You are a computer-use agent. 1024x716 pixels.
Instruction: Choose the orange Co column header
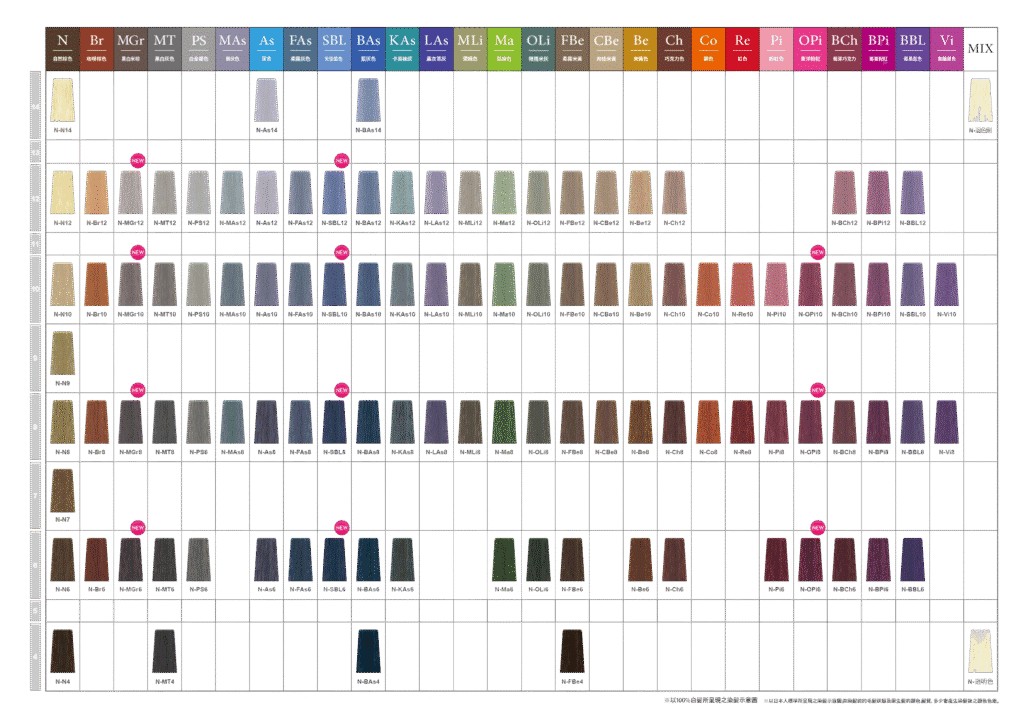pyautogui.click(x=708, y=47)
